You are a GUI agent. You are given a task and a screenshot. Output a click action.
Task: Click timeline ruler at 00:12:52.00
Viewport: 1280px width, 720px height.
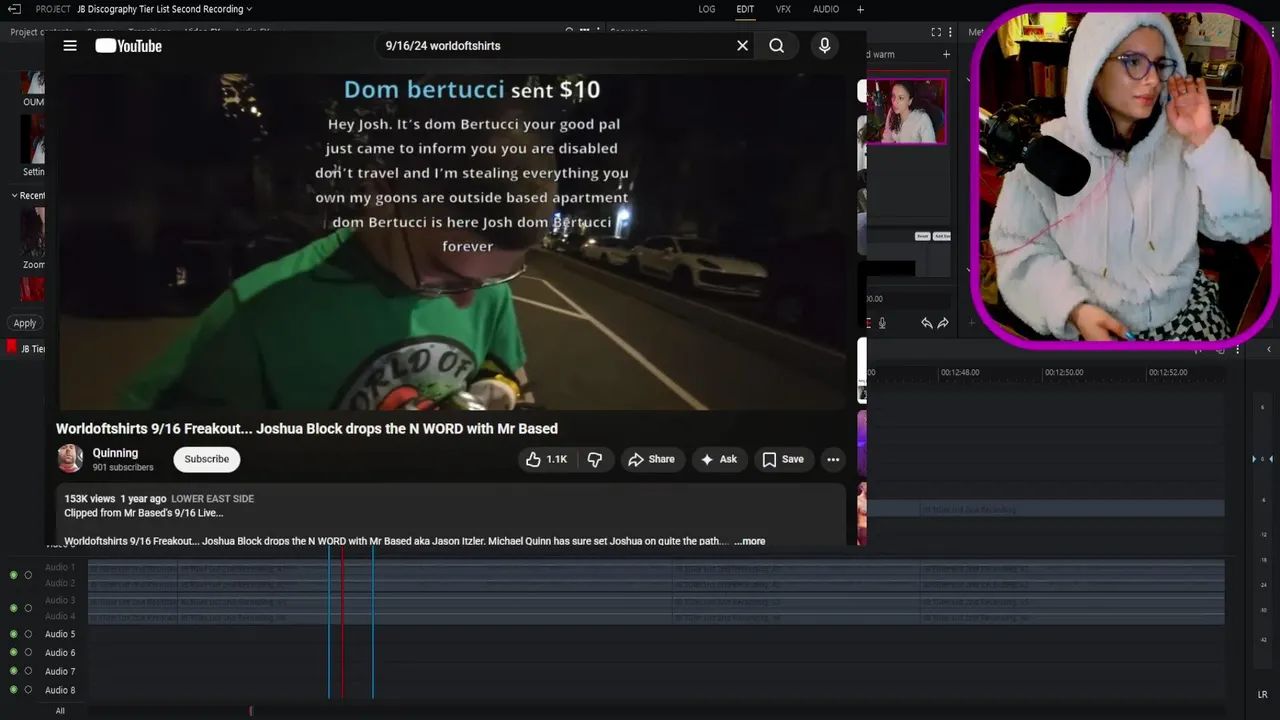(1168, 372)
